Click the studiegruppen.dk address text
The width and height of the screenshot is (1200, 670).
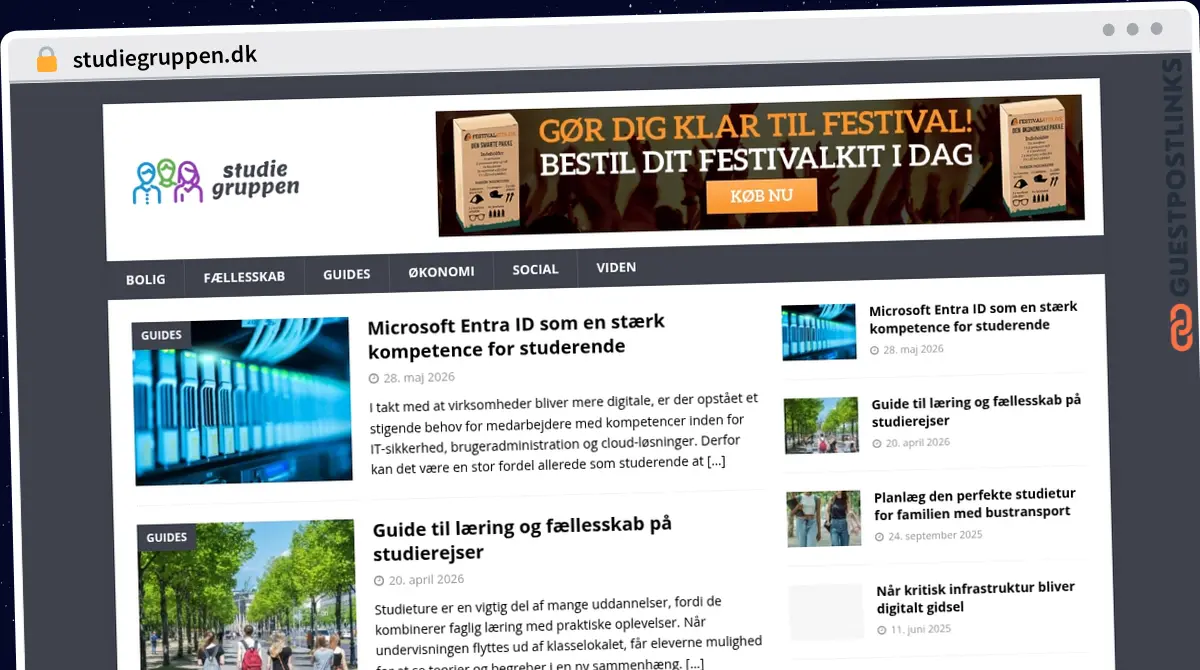click(x=165, y=58)
